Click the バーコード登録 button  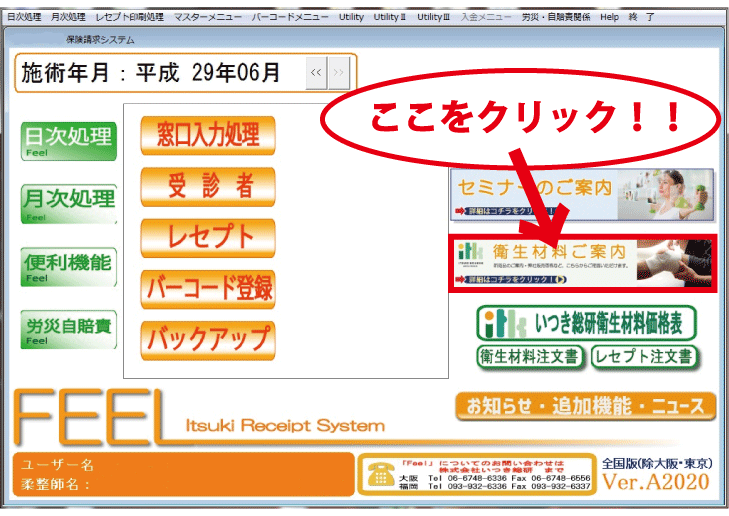pyautogui.click(x=208, y=289)
